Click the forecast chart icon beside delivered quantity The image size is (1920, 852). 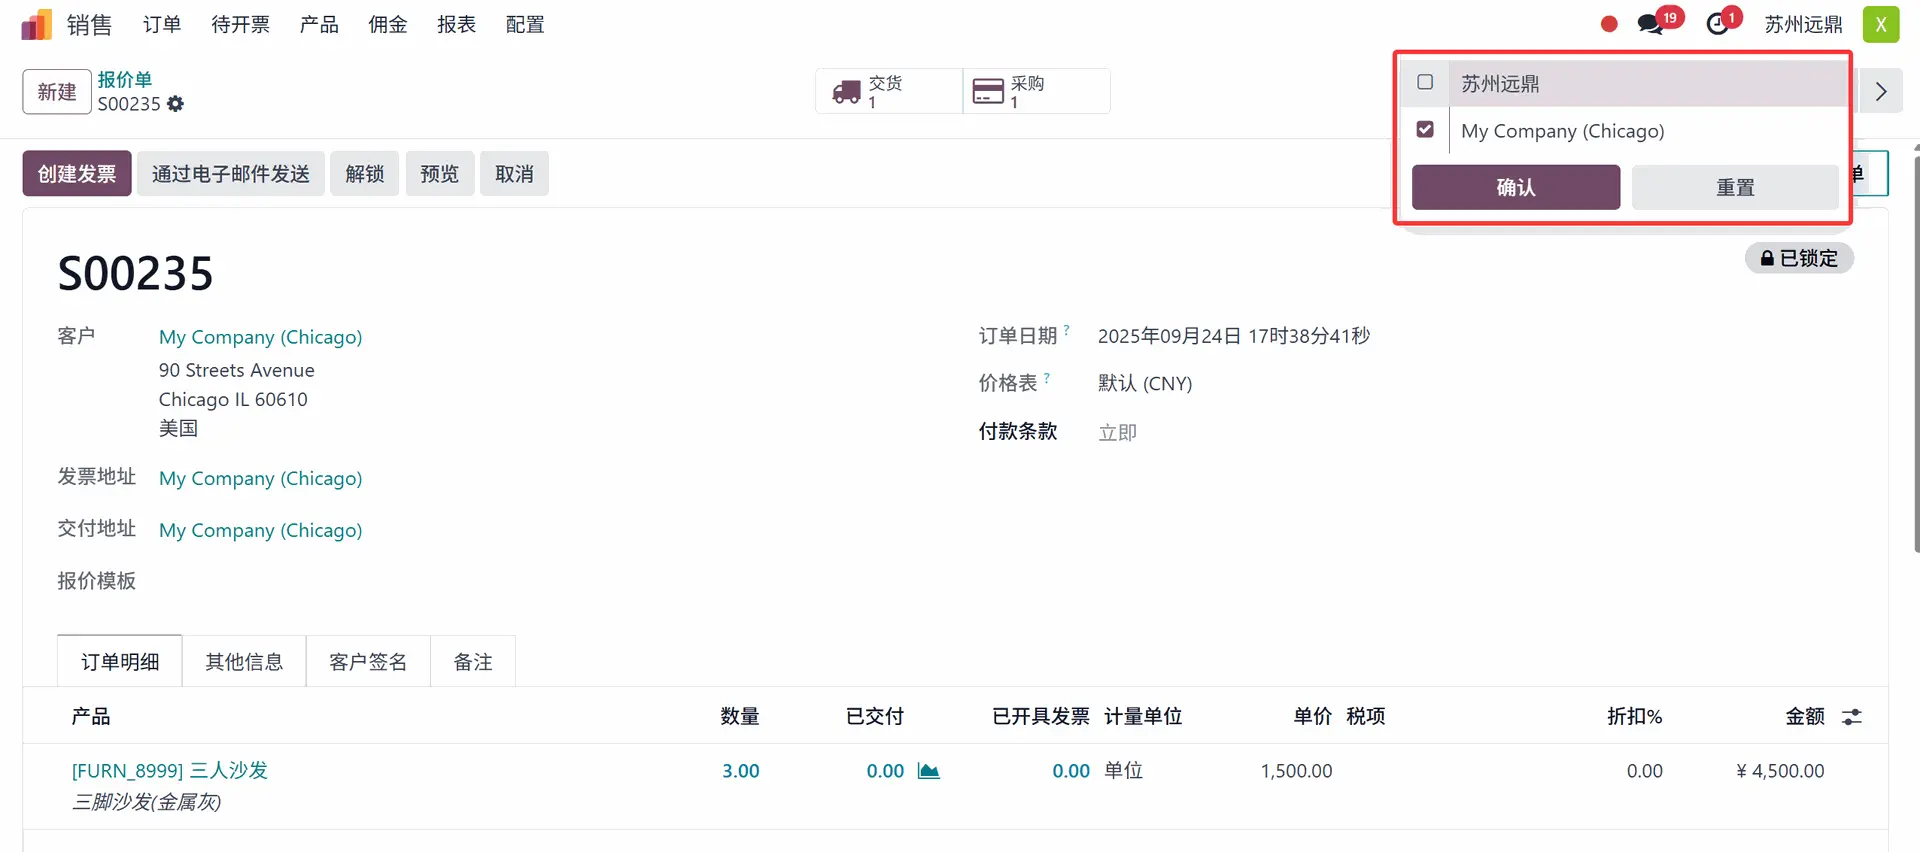pyautogui.click(x=929, y=771)
